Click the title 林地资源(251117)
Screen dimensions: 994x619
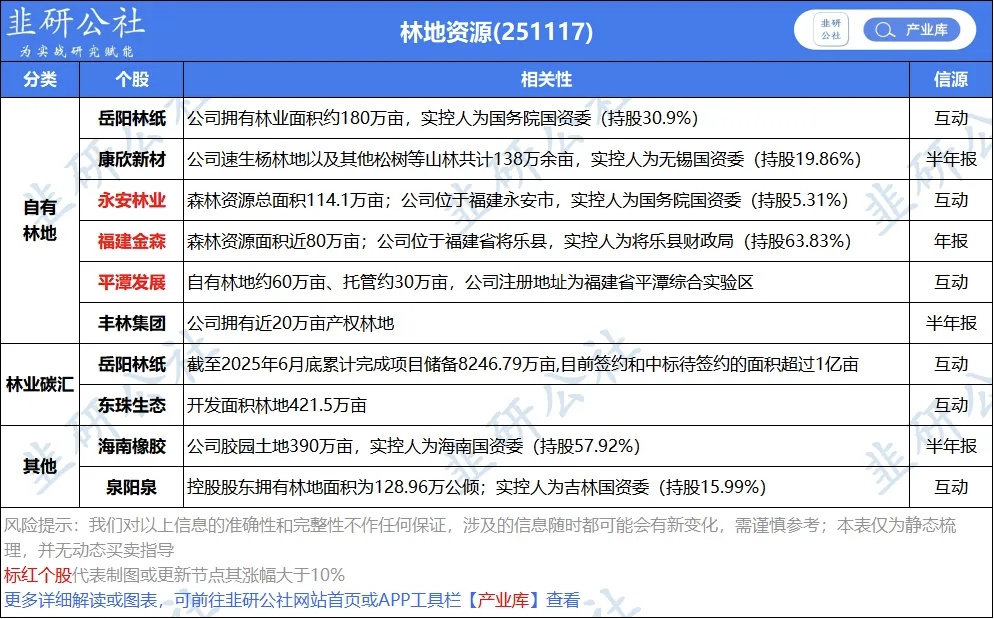point(496,32)
